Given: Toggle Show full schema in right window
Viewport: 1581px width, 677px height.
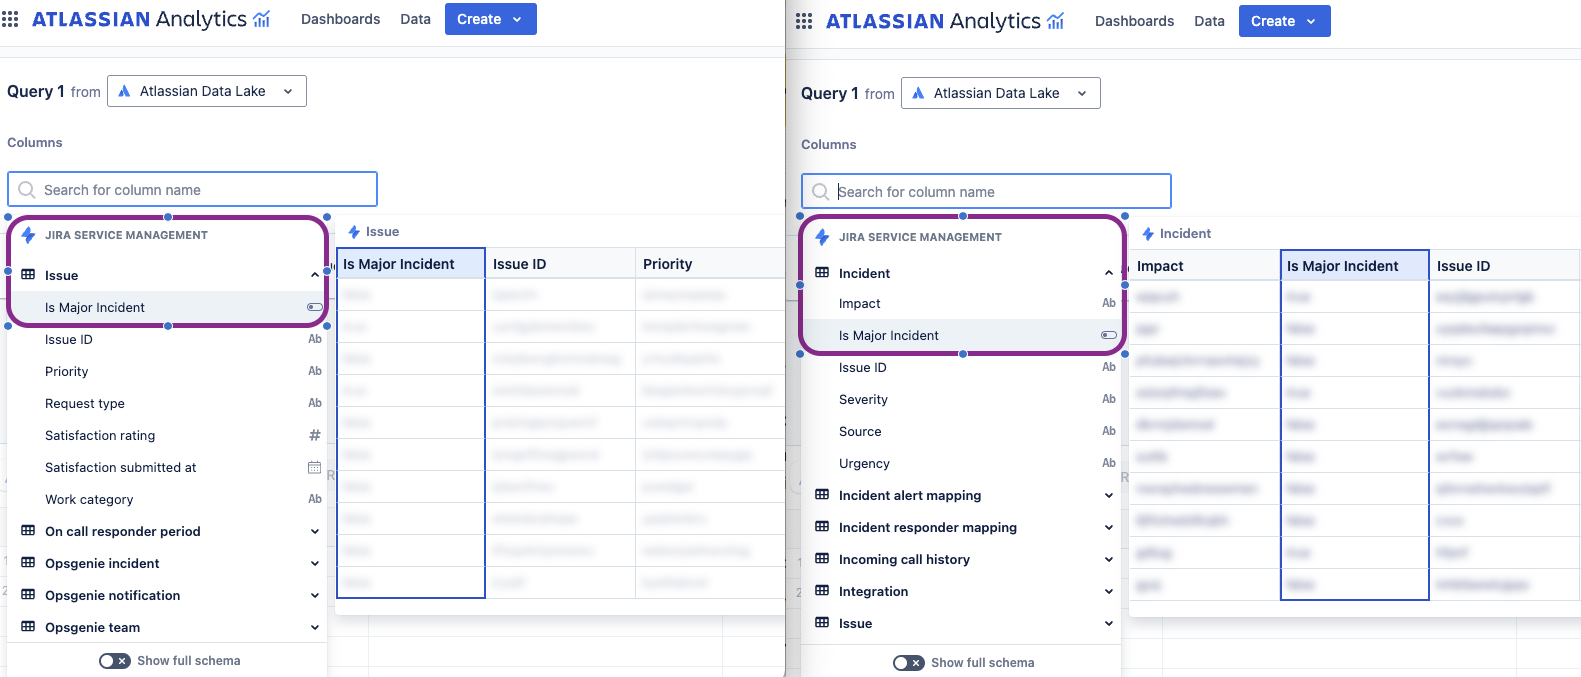Looking at the screenshot, I should coord(909,663).
